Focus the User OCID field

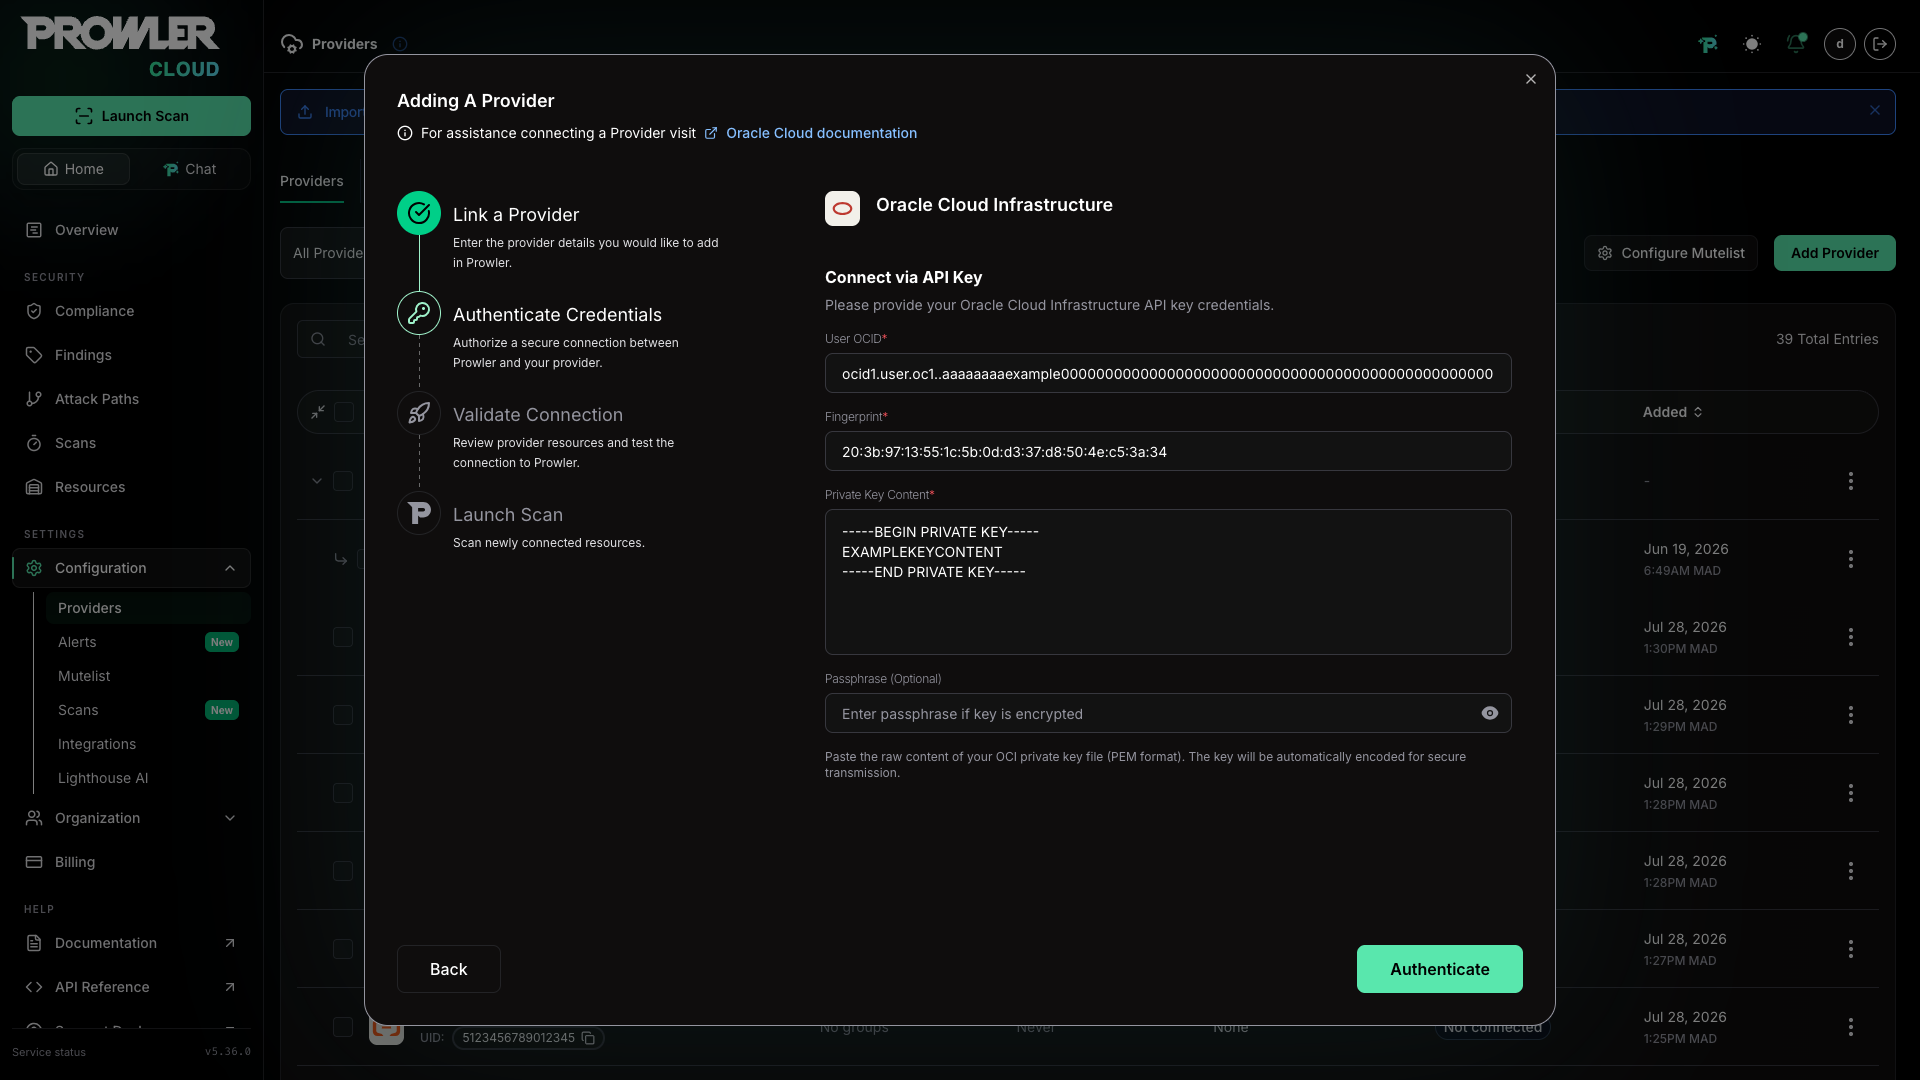click(x=1167, y=373)
